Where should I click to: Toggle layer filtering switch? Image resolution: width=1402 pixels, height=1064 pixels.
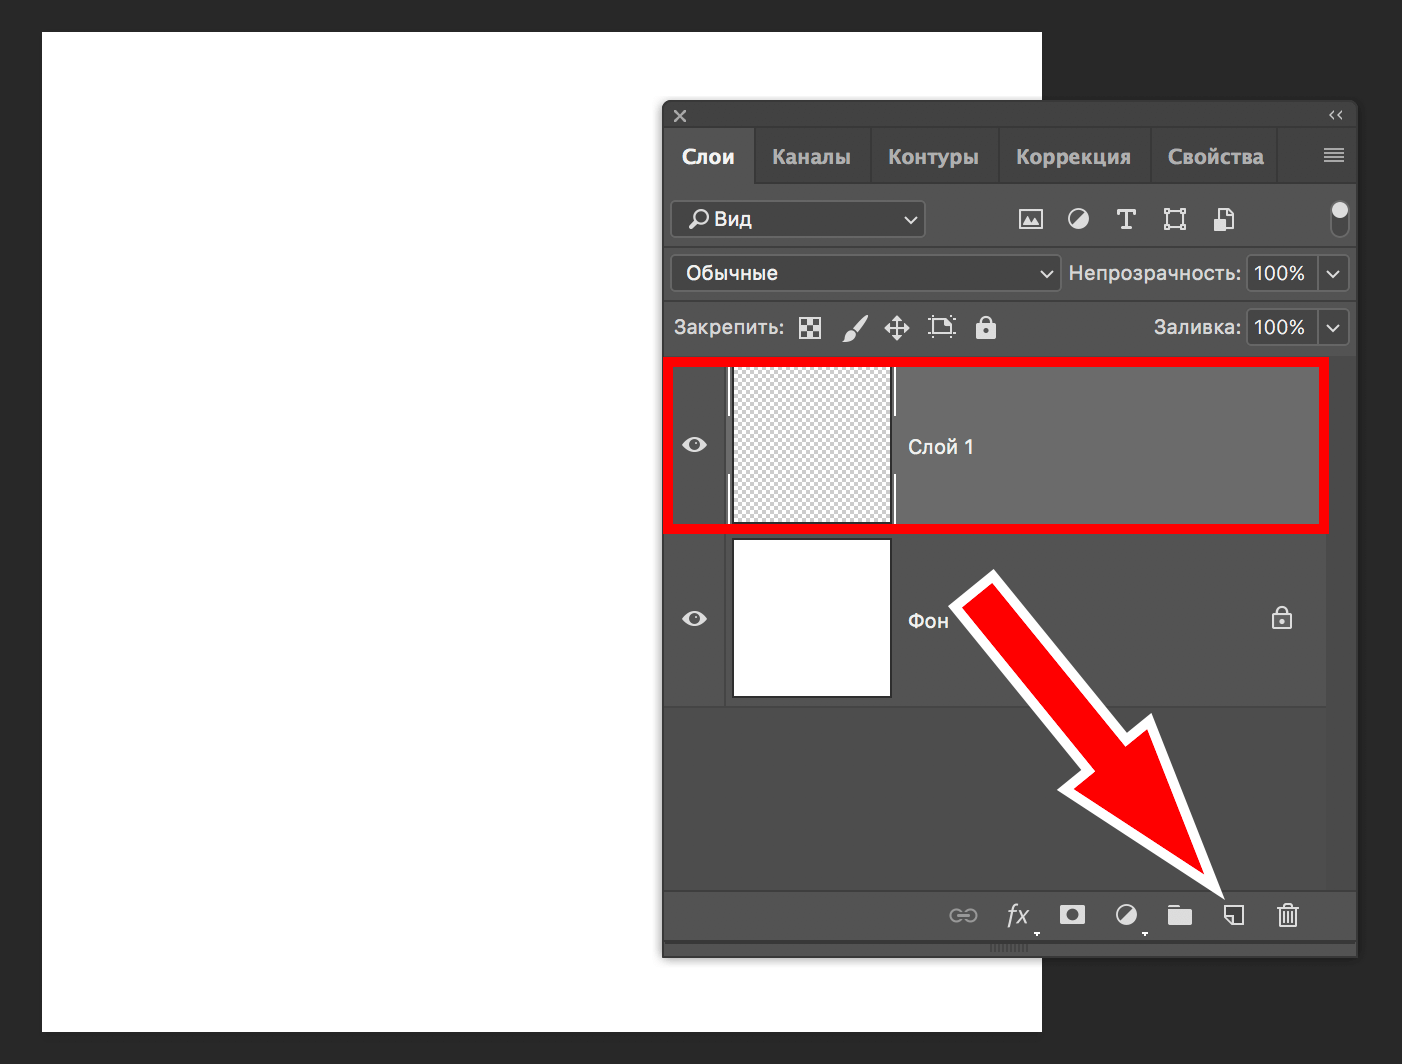point(1340,218)
